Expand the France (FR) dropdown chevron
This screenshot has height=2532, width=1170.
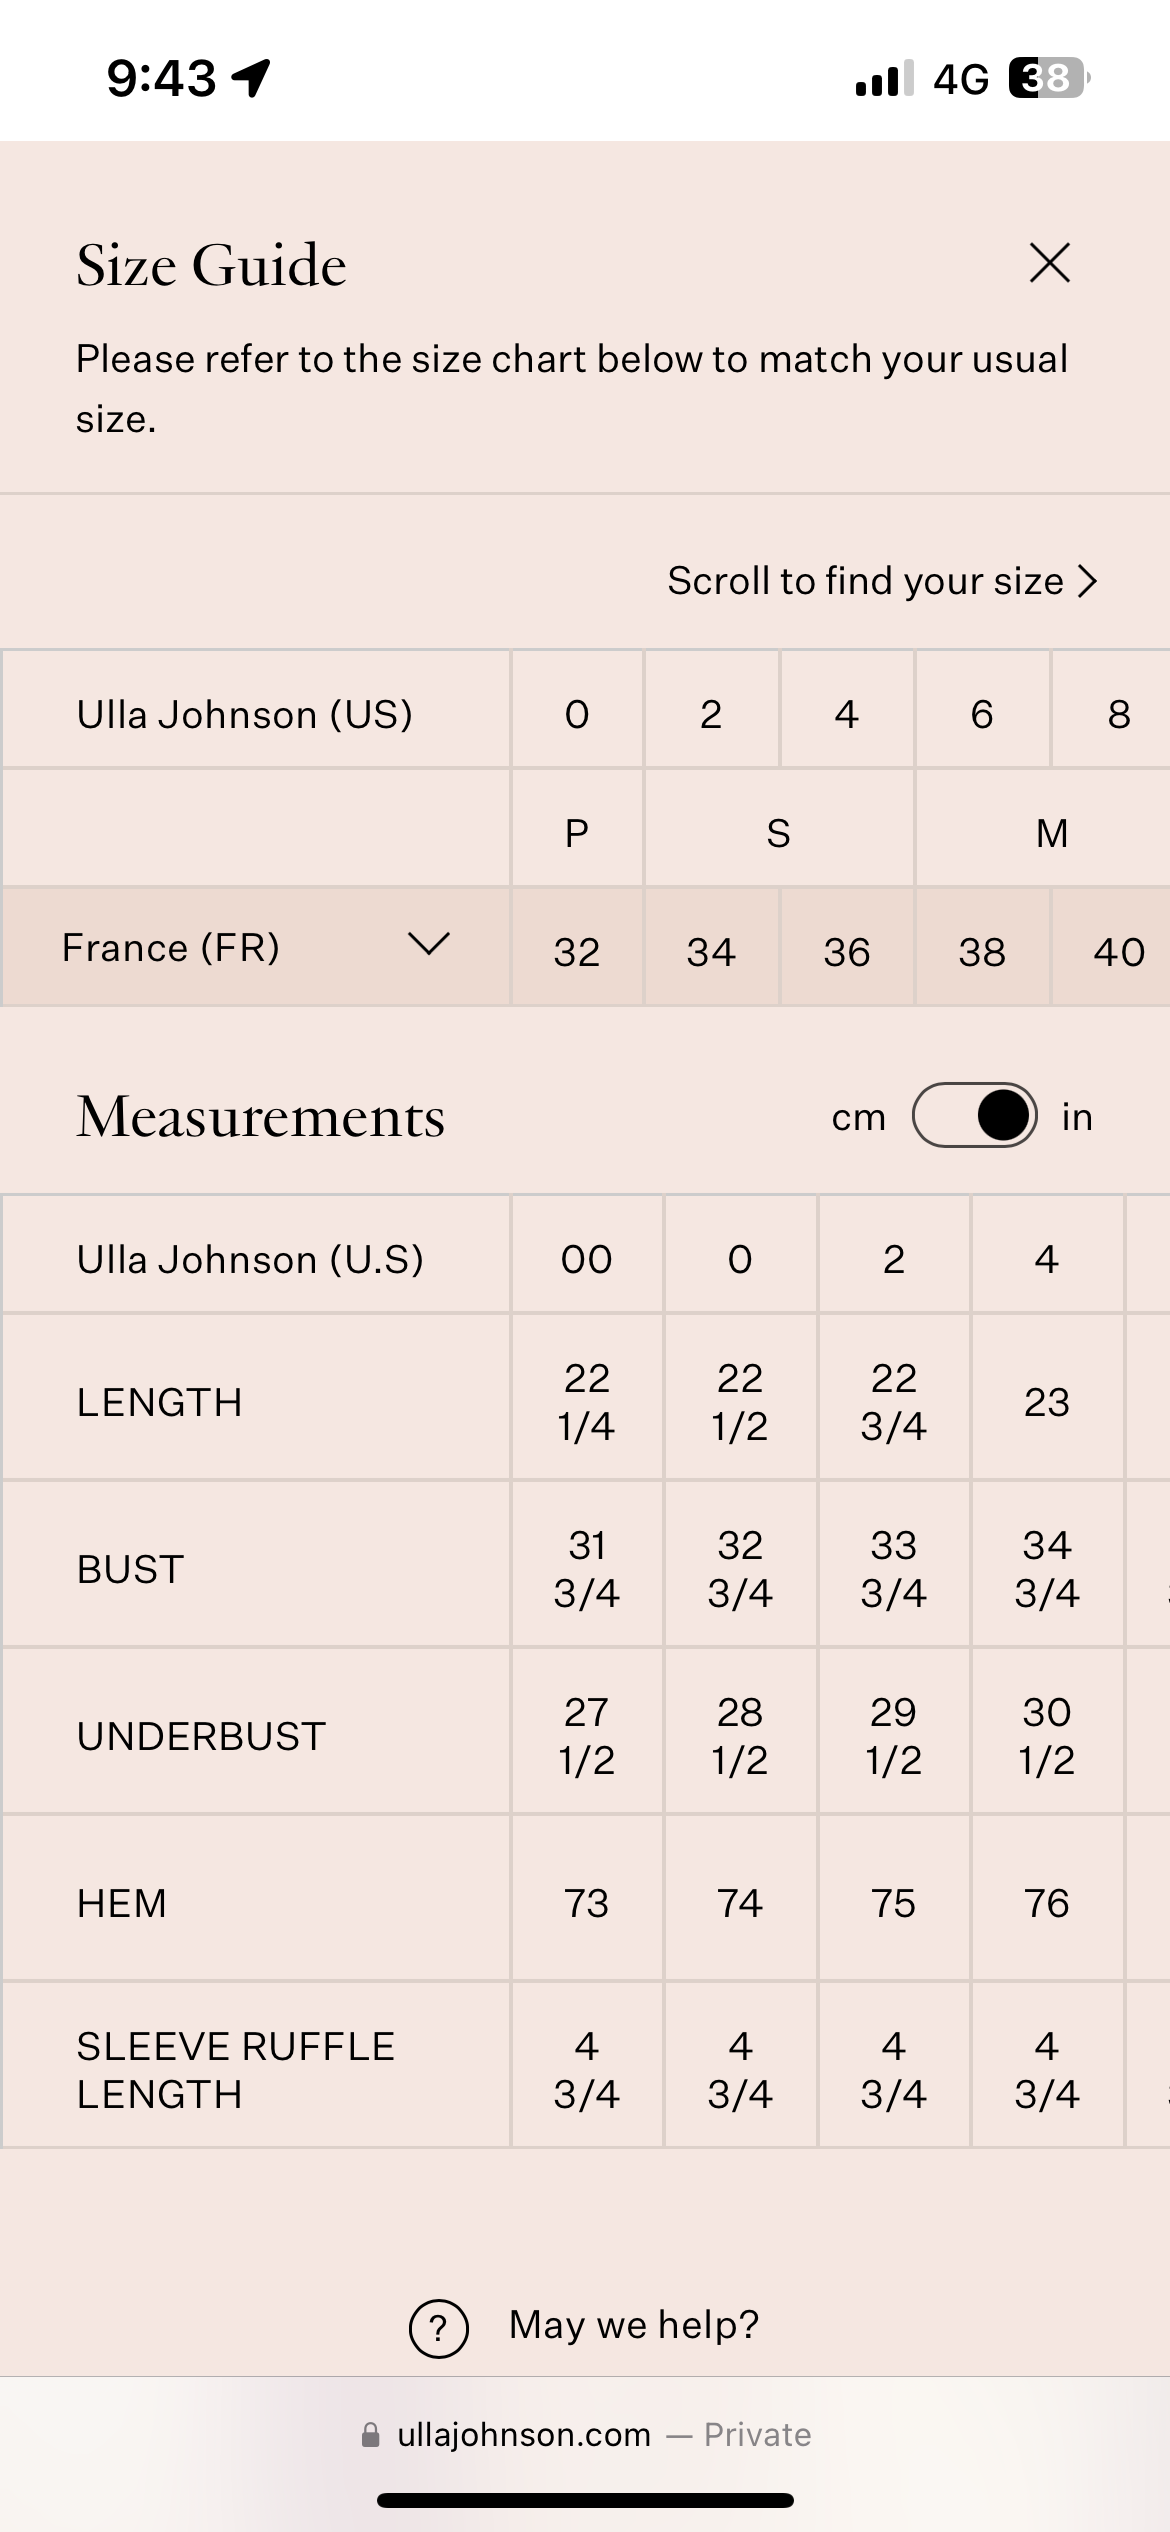(x=429, y=944)
